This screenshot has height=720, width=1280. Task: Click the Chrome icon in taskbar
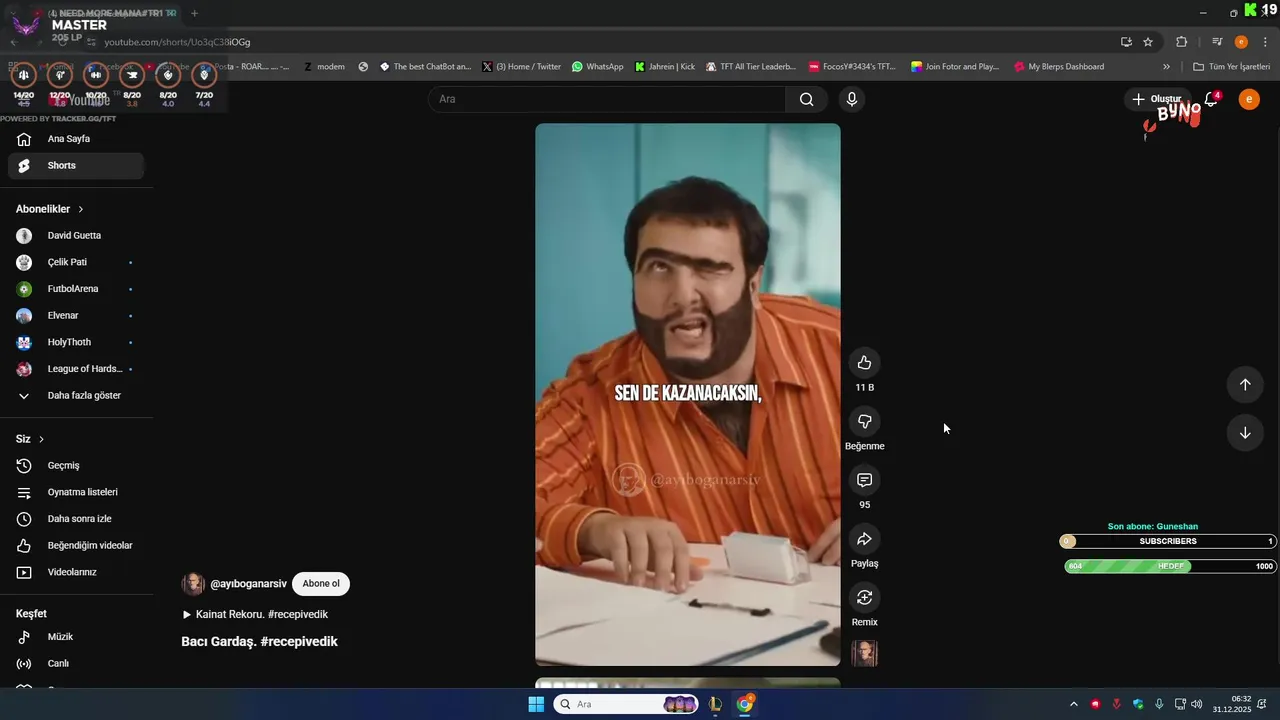tap(745, 704)
